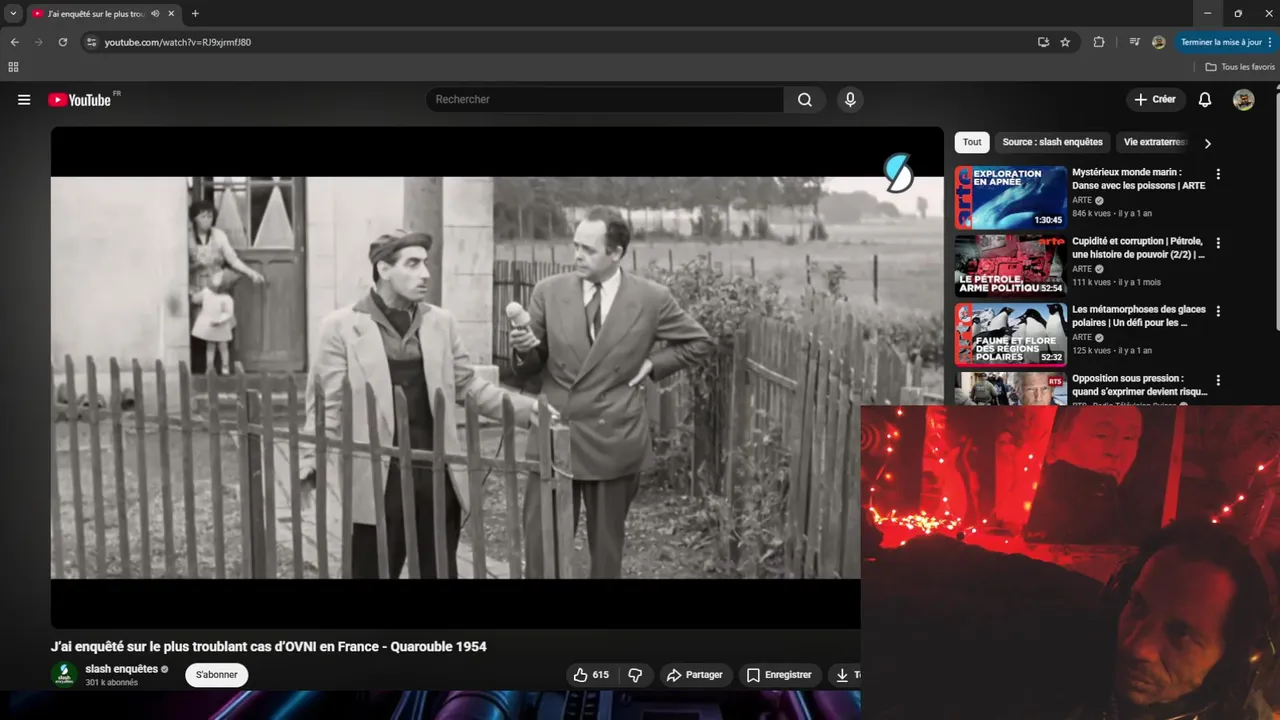Go to the YouTube home logo

(79, 100)
